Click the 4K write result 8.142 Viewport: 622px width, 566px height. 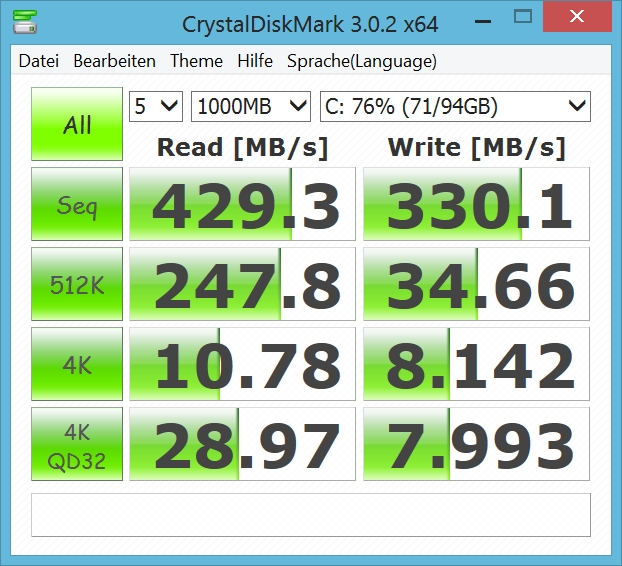[x=476, y=364]
